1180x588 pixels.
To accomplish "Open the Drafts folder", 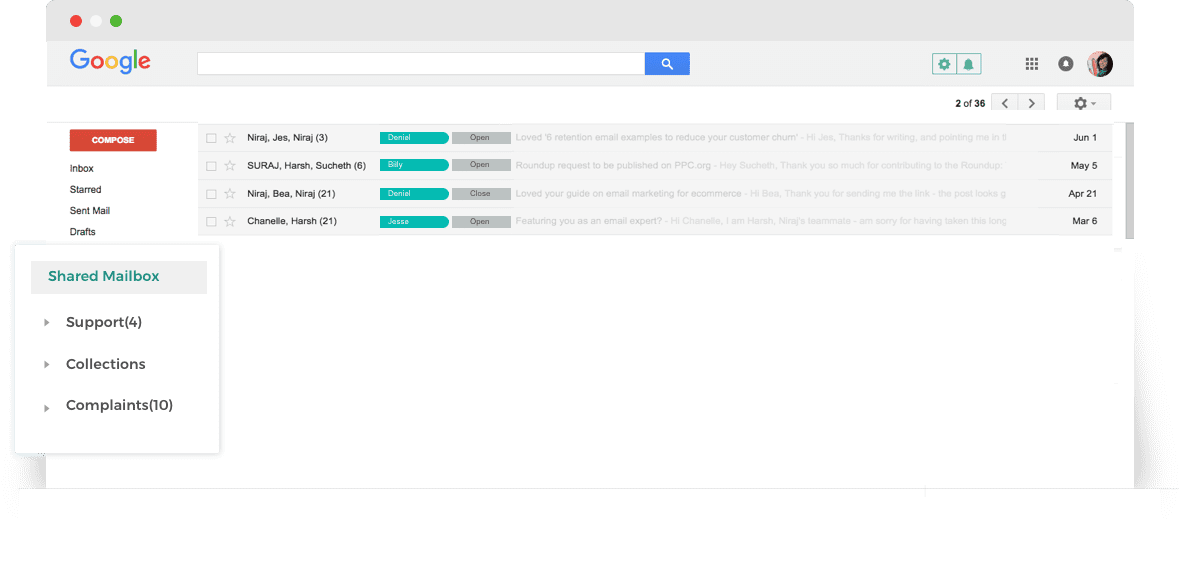I will (83, 232).
